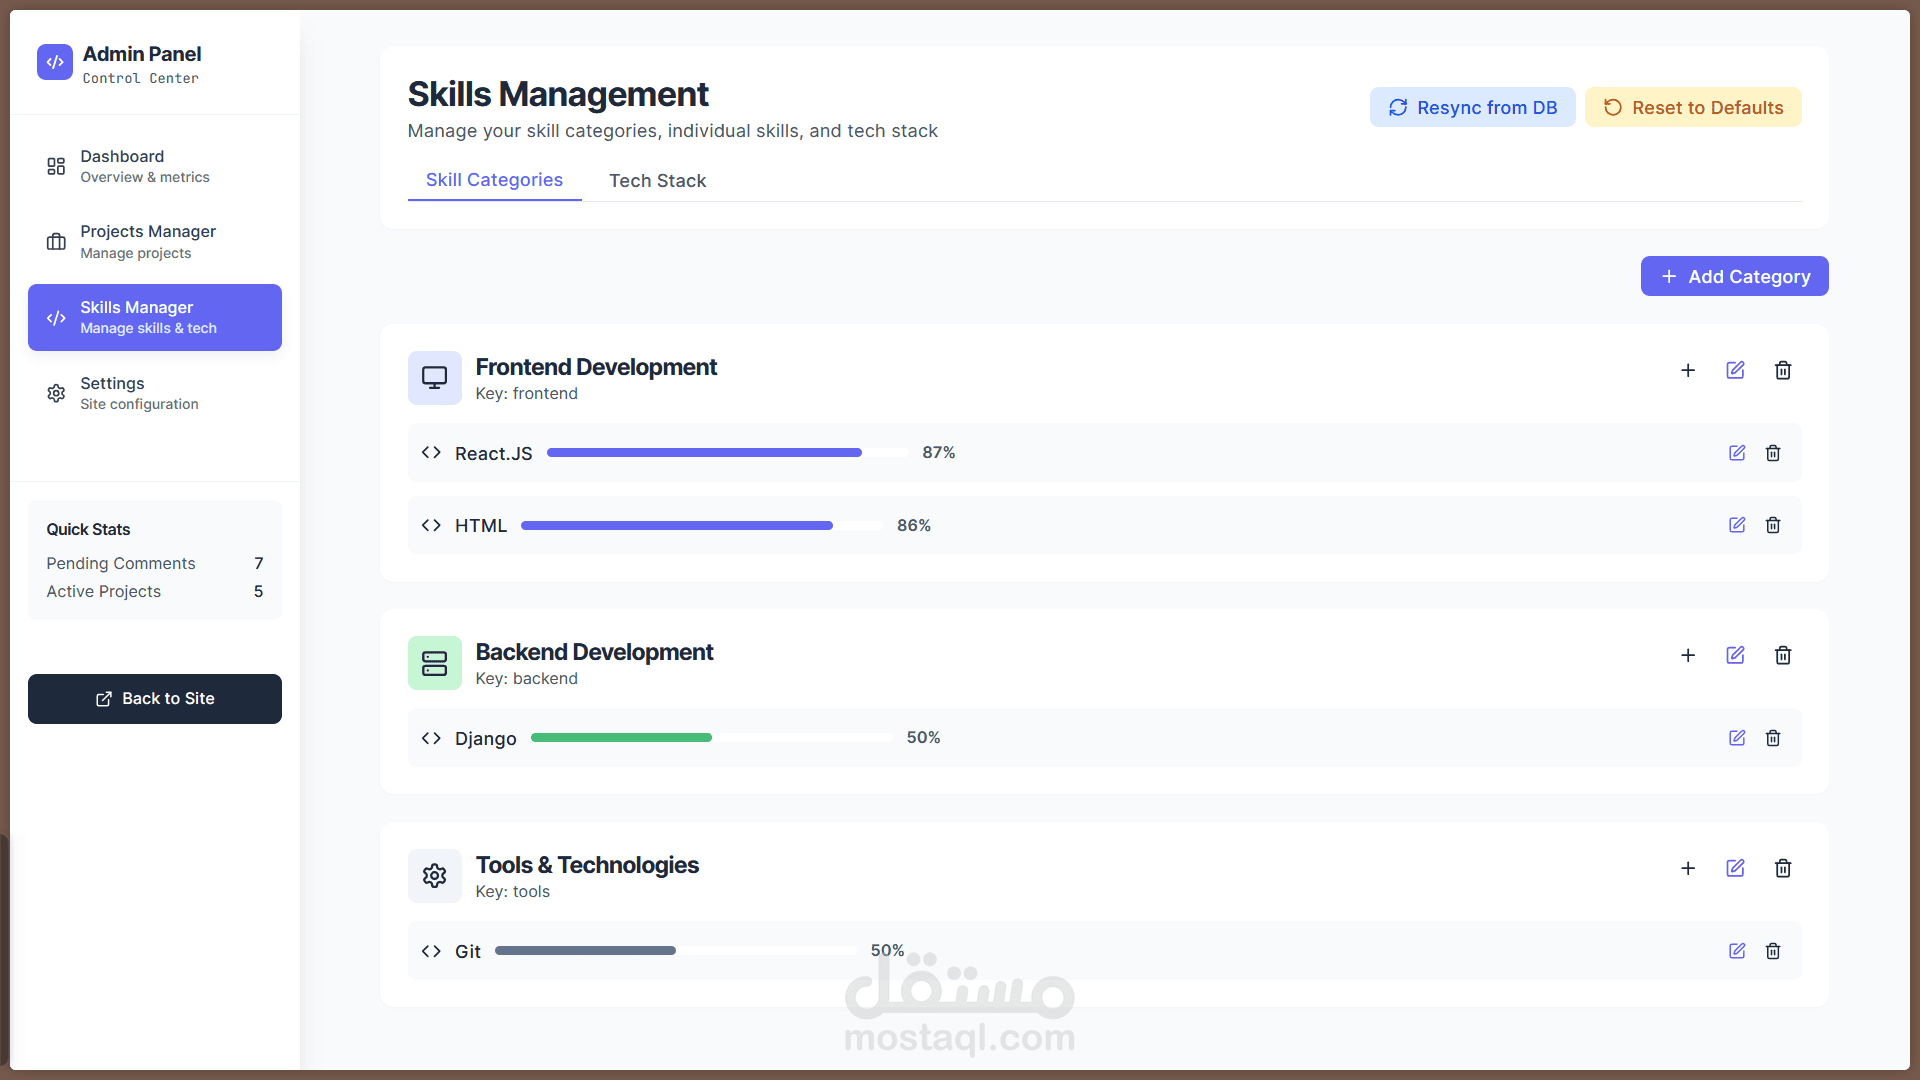Edit the Tools & Technologies category
This screenshot has width=1920, height=1080.
(1735, 868)
